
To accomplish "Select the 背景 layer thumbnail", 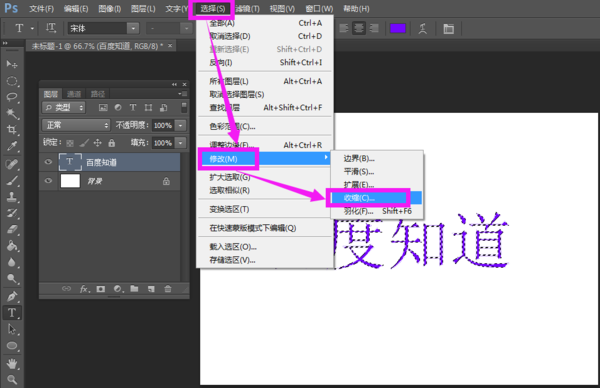I will click(70, 181).
